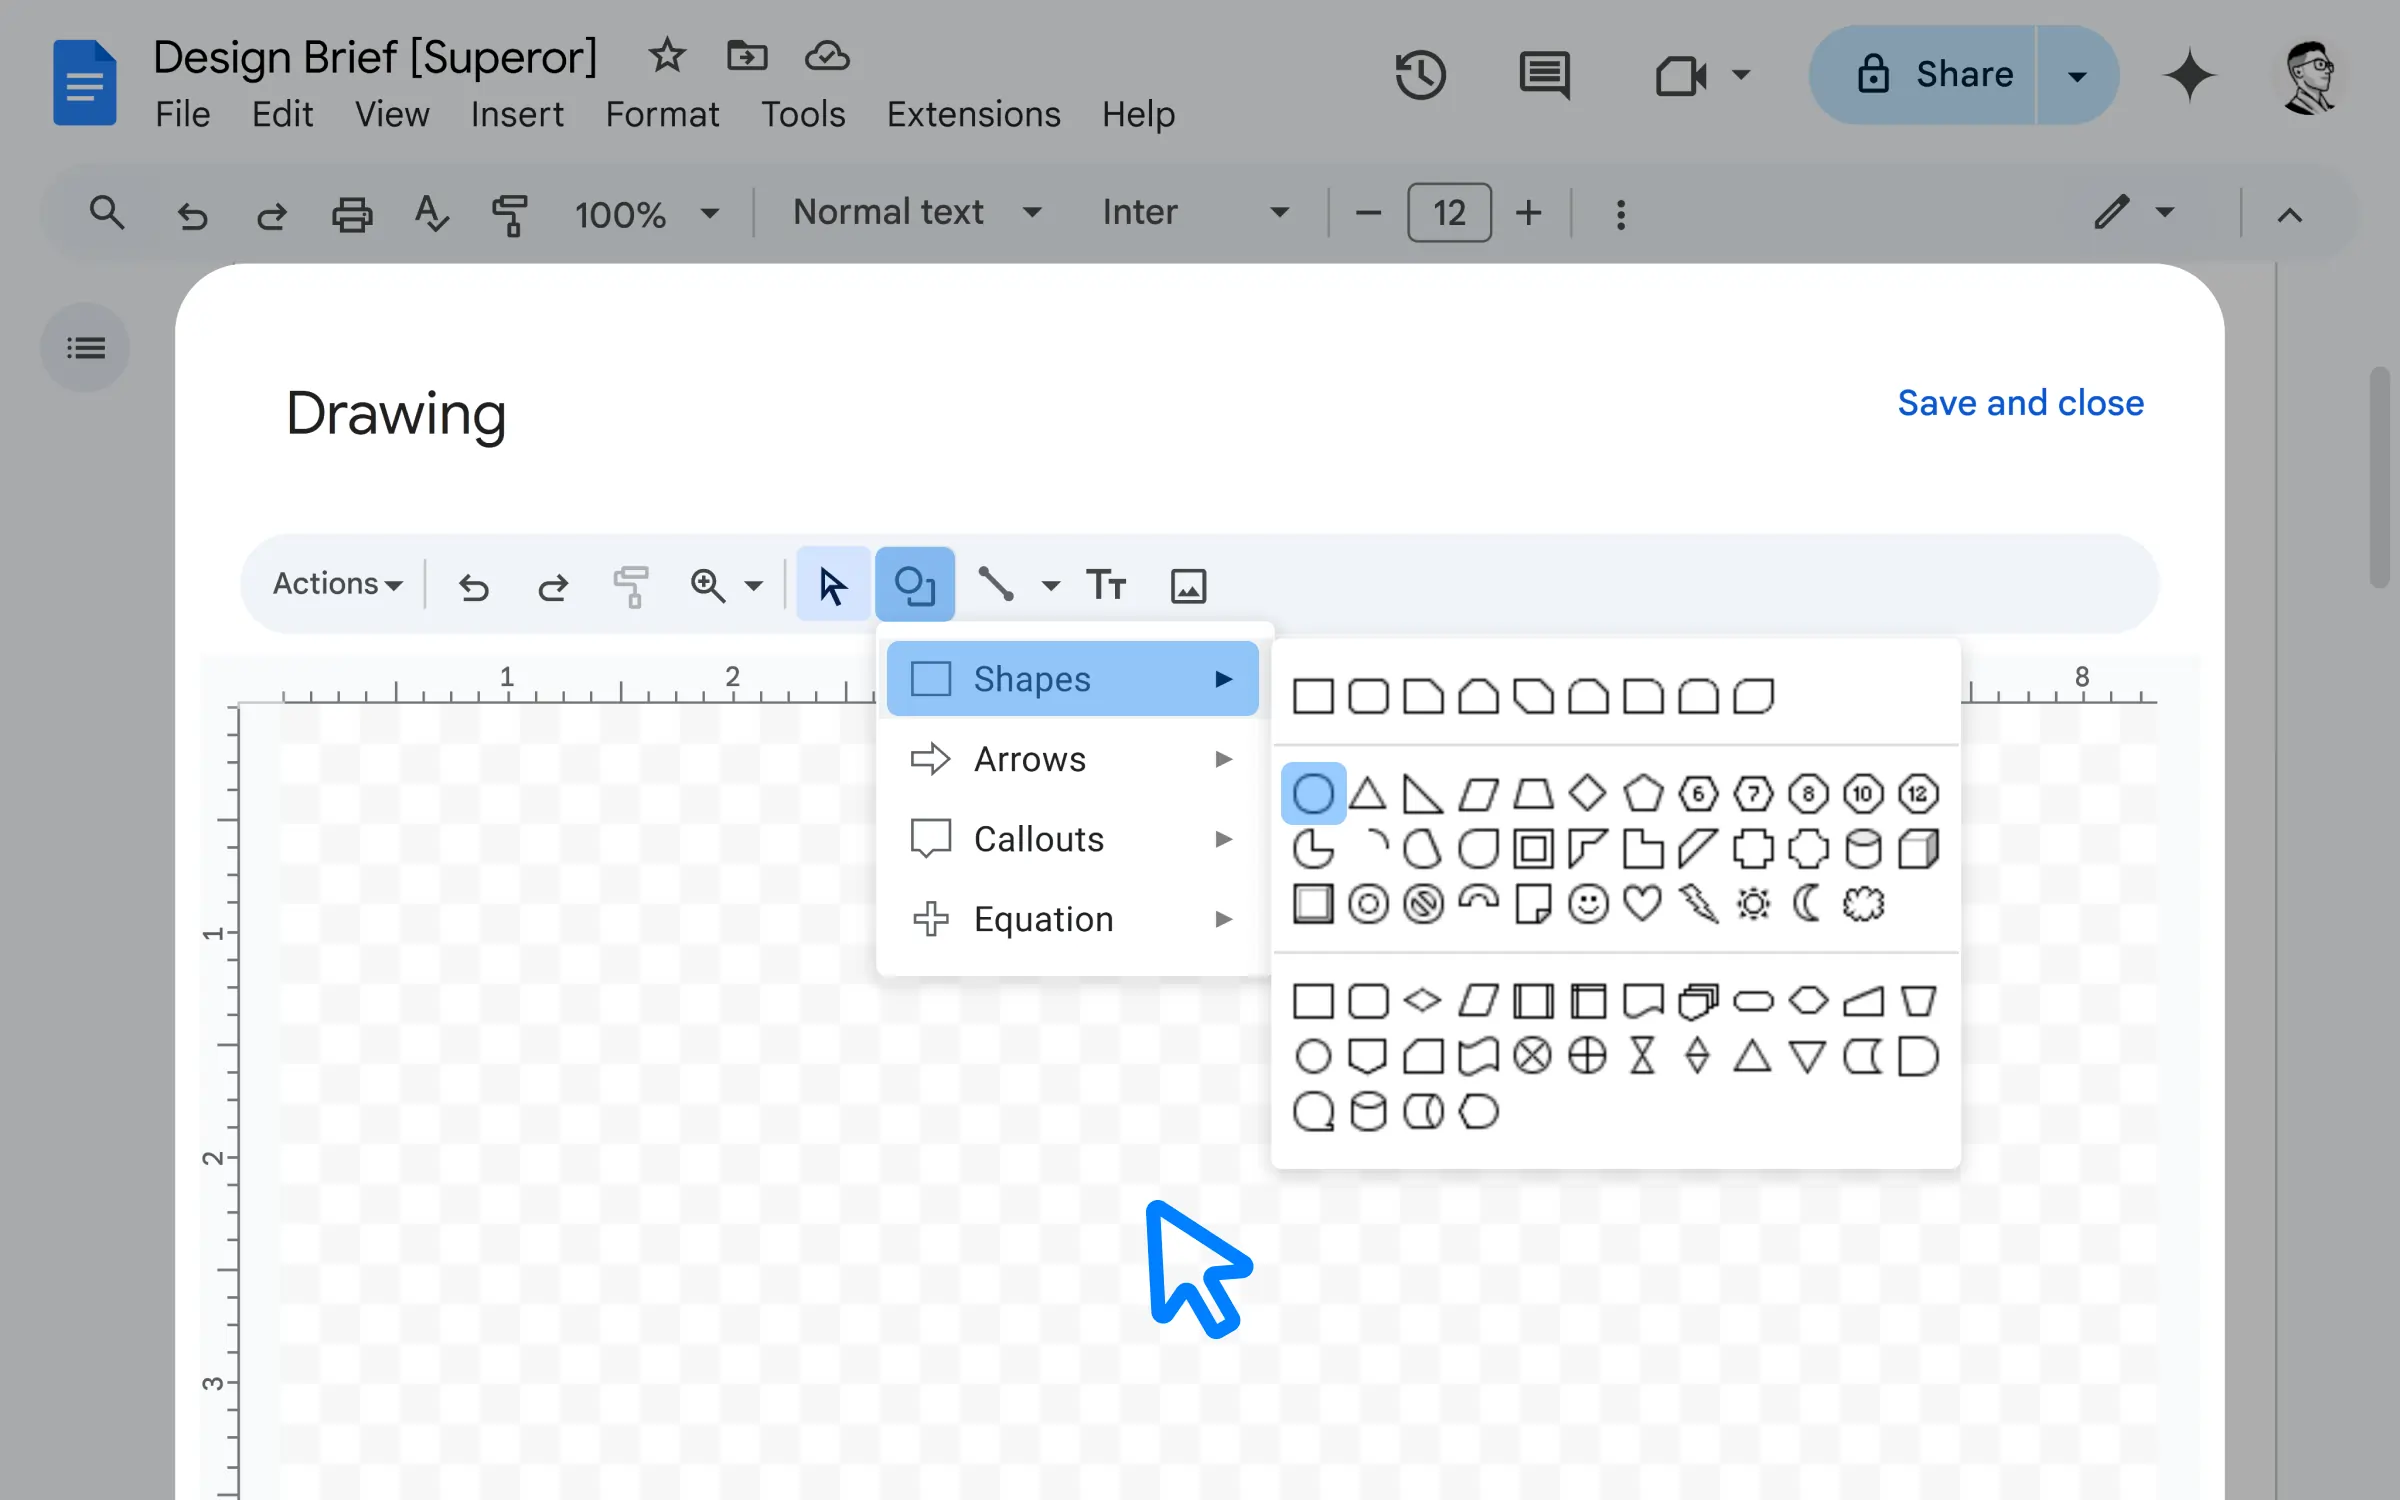This screenshot has width=2400, height=1500.
Task: Select the Text box tool
Action: click(1106, 584)
